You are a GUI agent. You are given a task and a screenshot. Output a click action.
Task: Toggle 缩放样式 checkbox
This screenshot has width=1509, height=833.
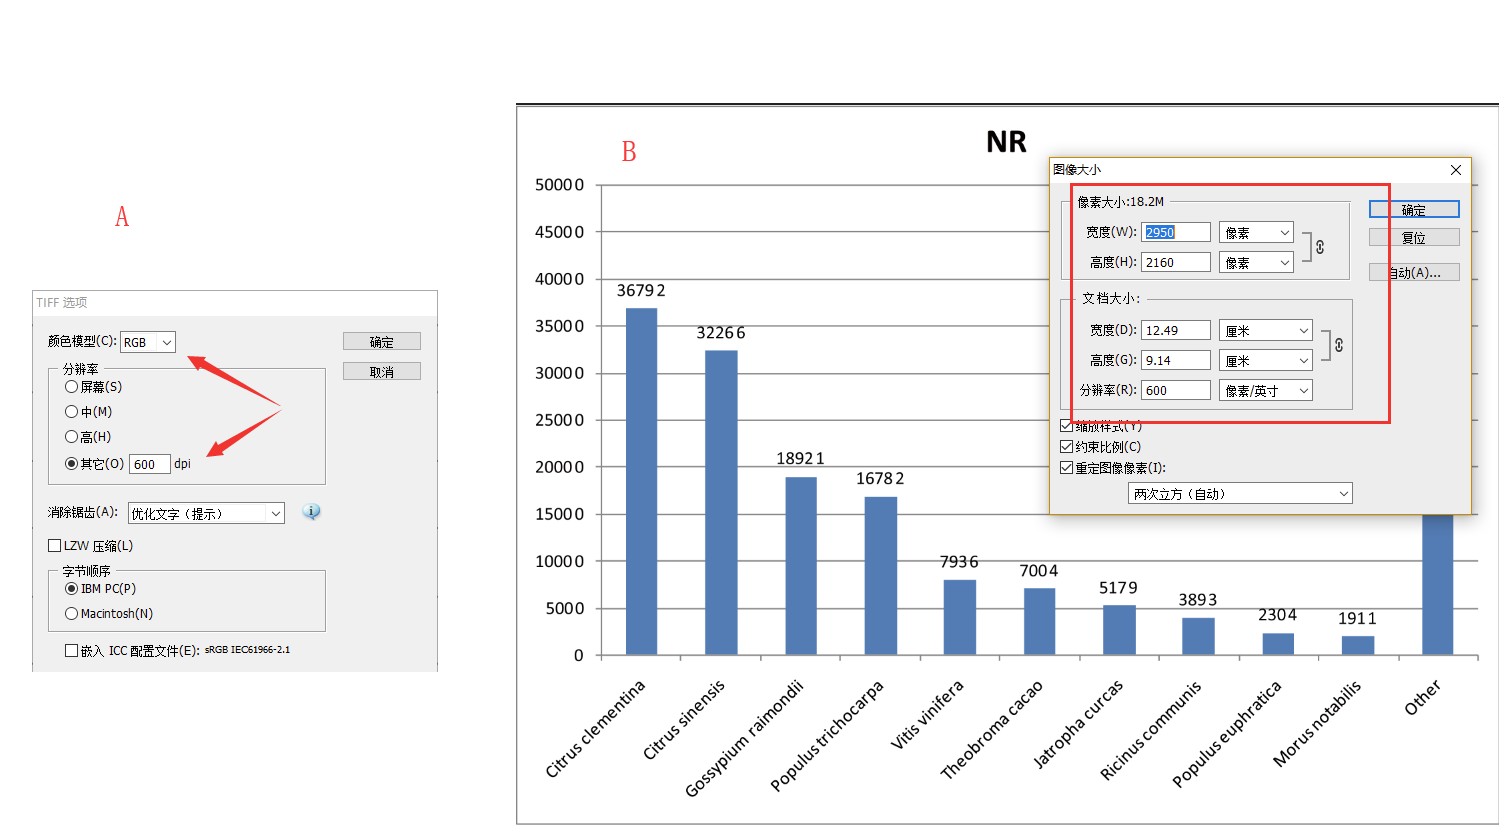[x=1066, y=426]
